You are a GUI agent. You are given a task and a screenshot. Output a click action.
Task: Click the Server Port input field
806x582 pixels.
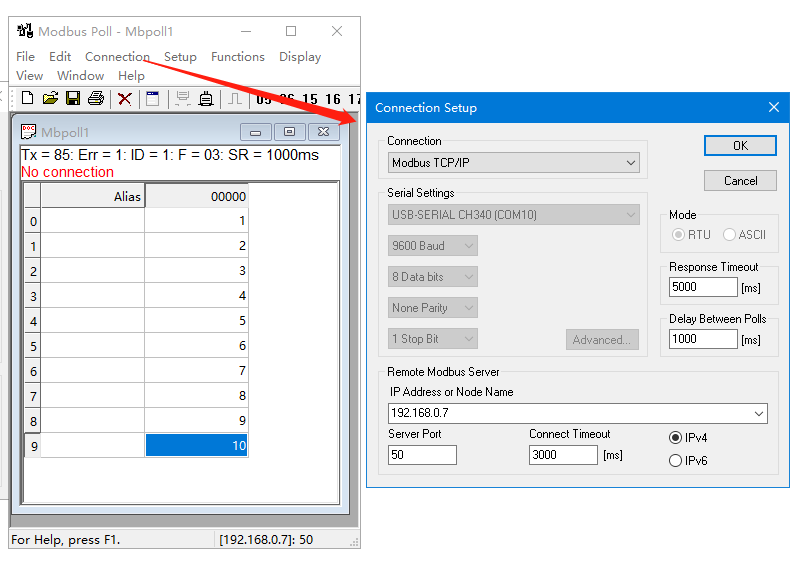(x=422, y=455)
